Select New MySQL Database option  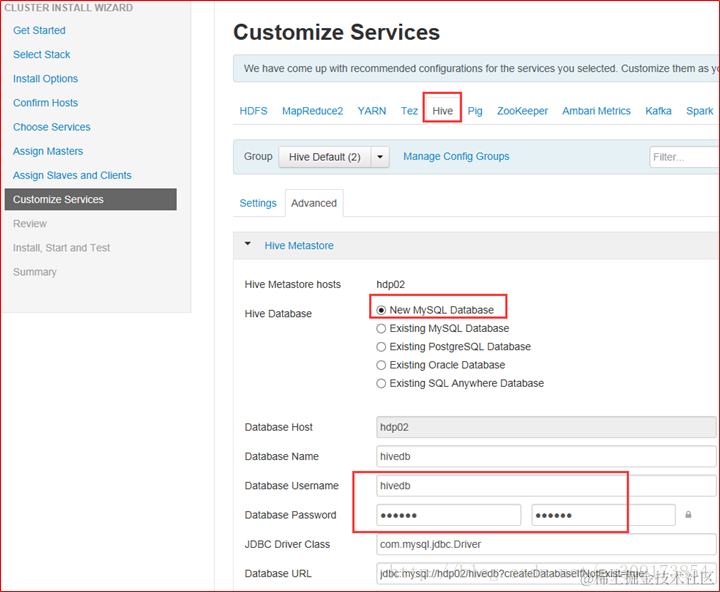[381, 310]
